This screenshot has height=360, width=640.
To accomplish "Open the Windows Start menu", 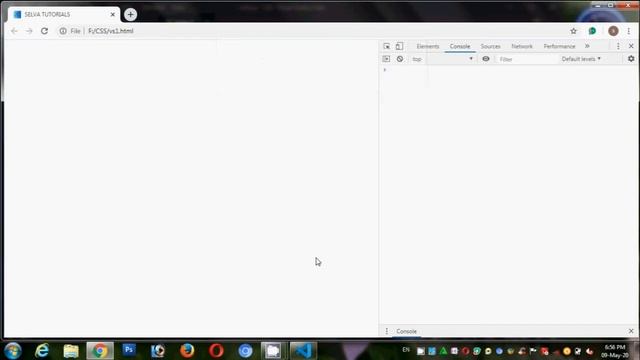I will (13, 351).
